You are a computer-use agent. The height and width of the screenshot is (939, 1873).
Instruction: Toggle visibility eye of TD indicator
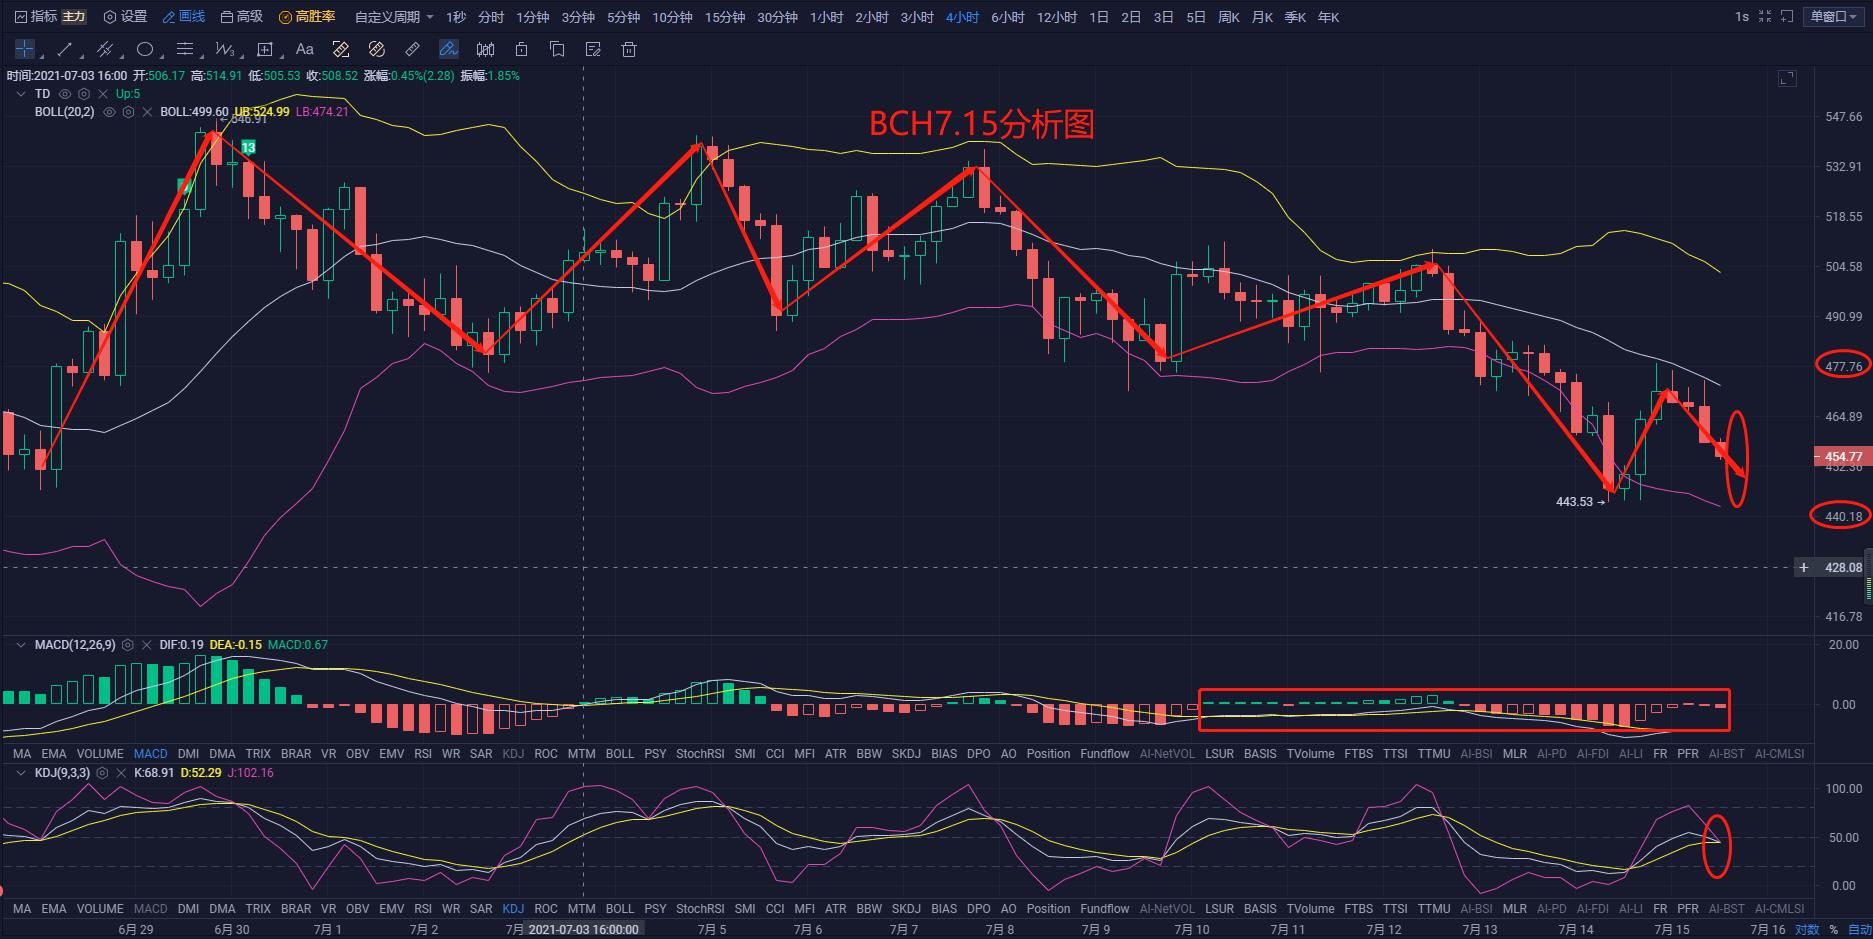point(64,94)
